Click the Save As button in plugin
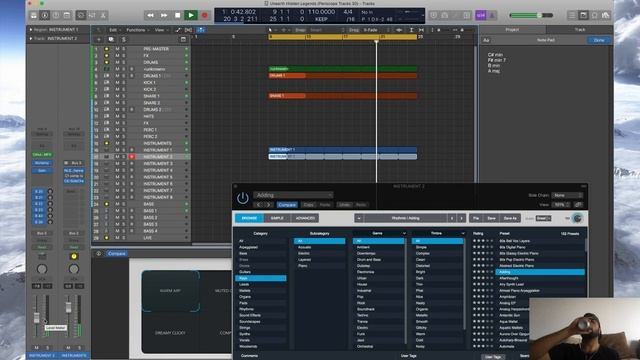The image size is (640, 360). point(510,218)
